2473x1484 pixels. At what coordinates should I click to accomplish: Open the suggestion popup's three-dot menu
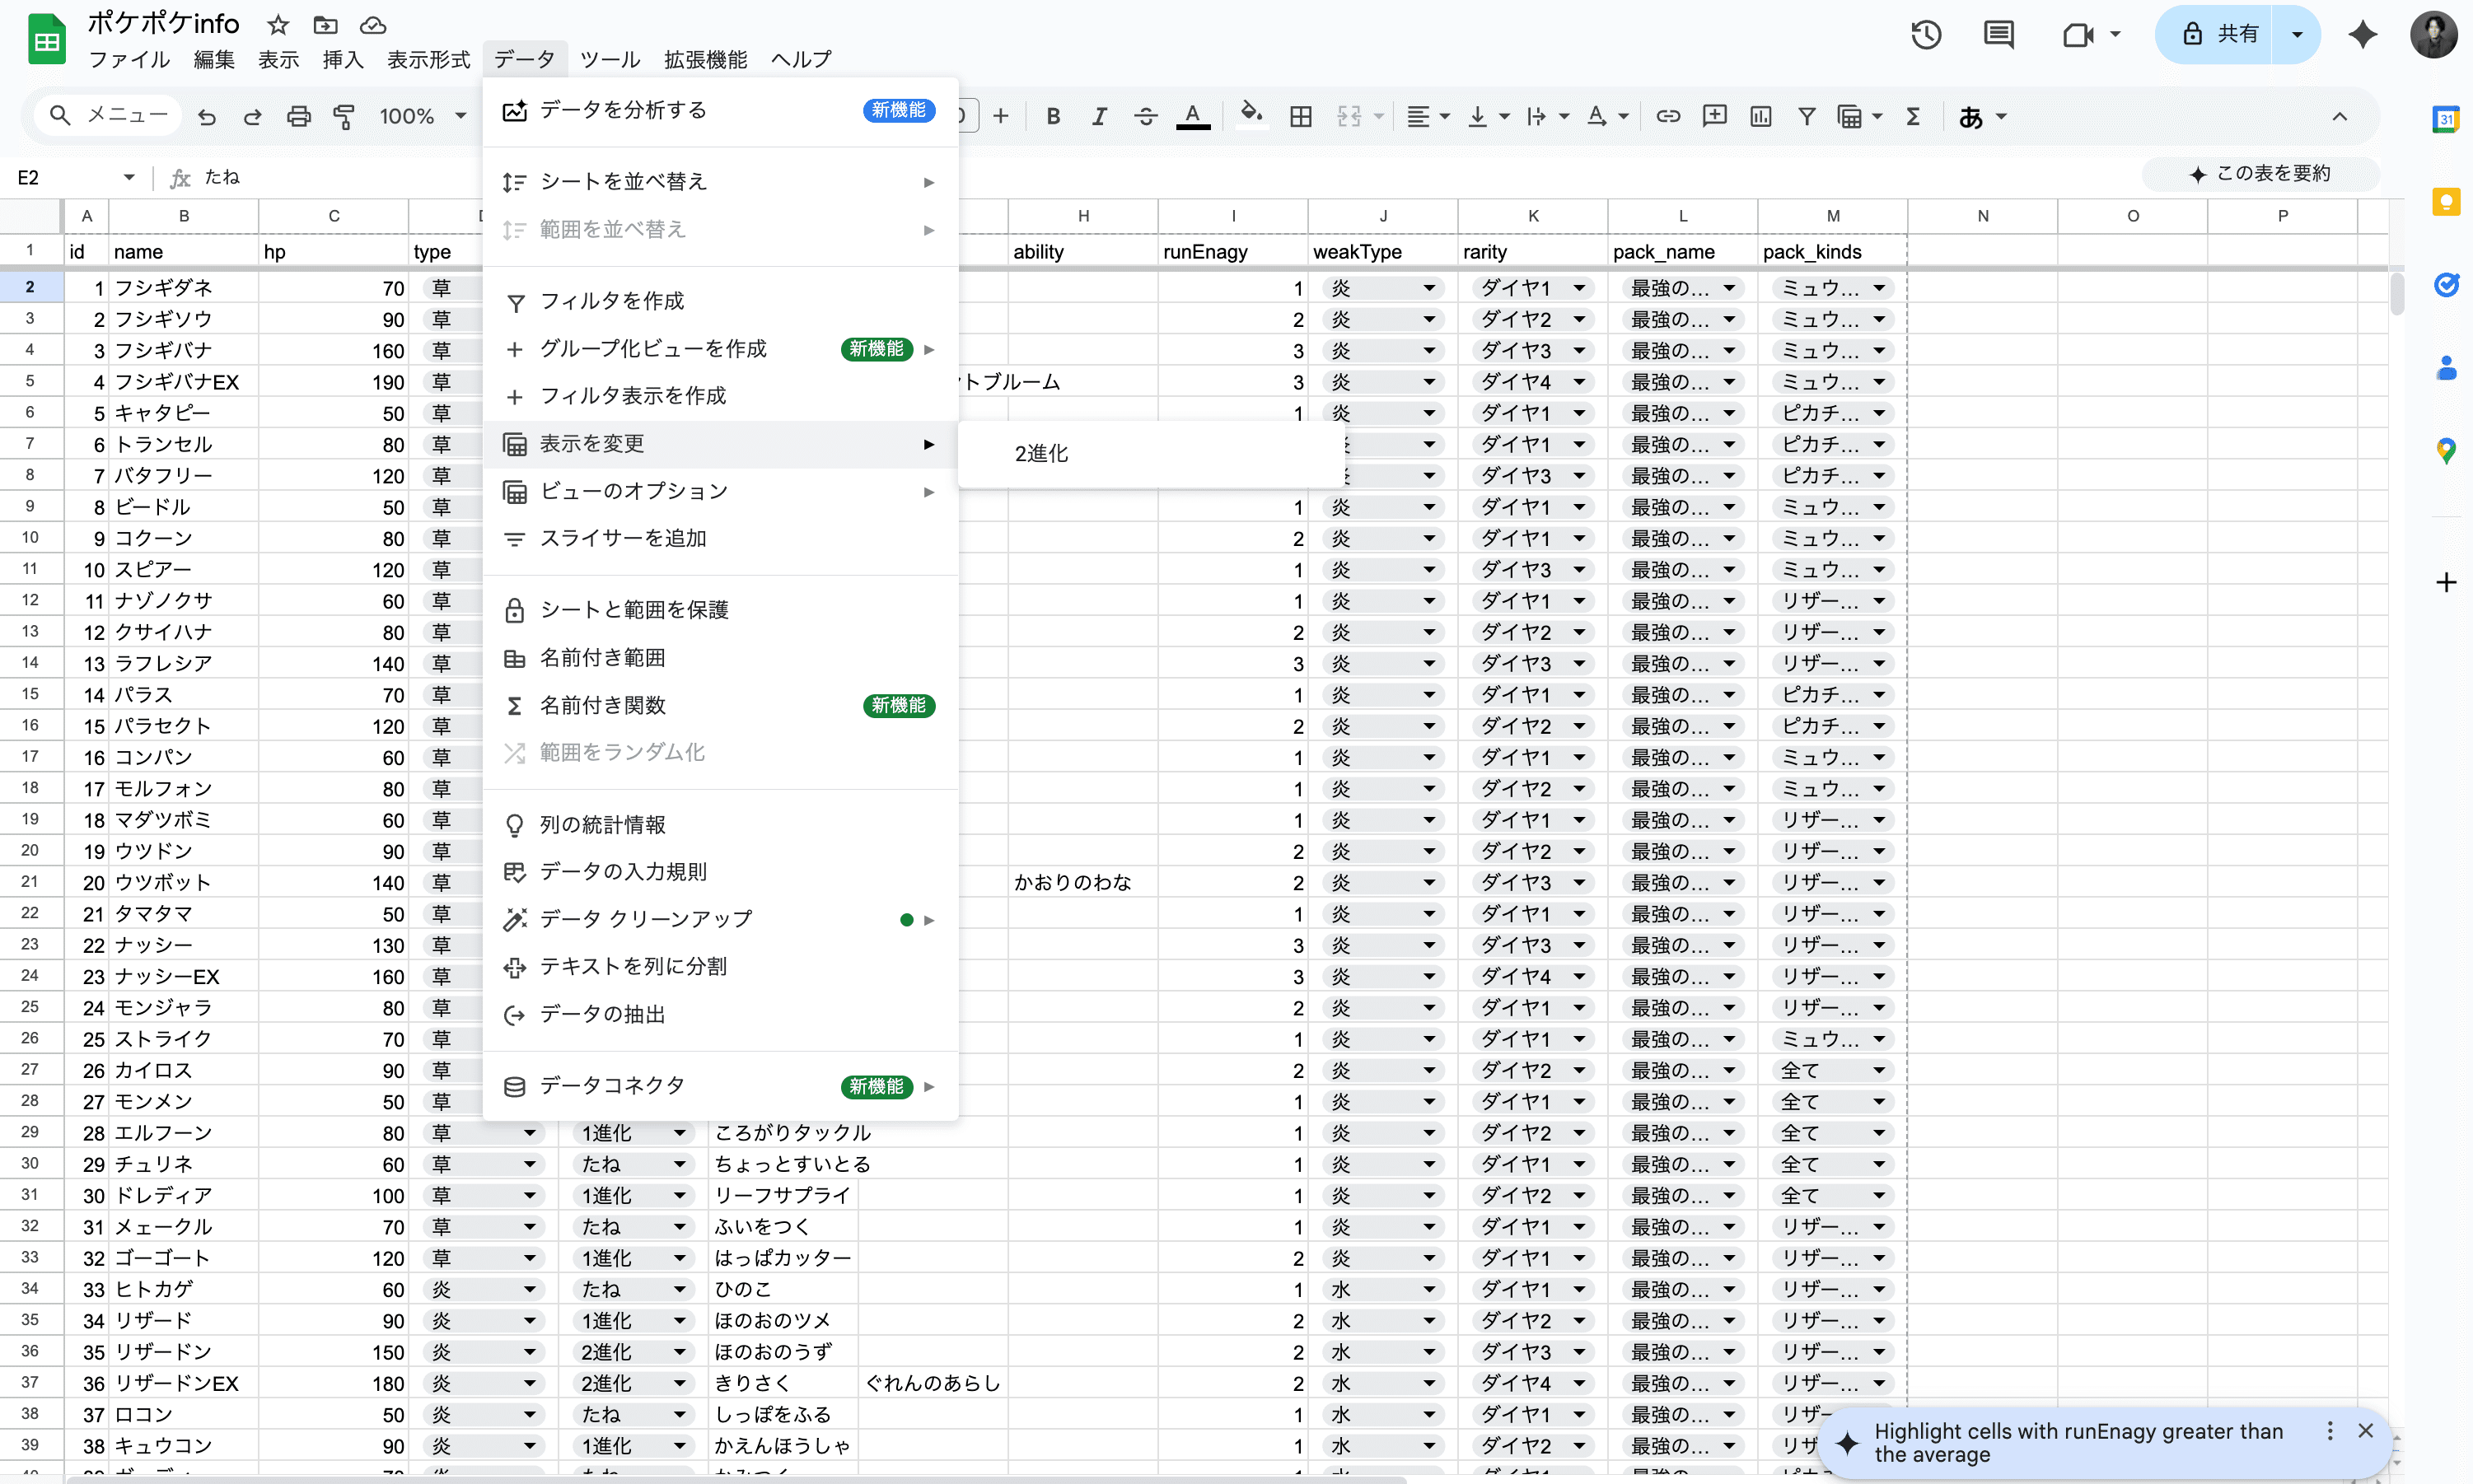2330,1431
